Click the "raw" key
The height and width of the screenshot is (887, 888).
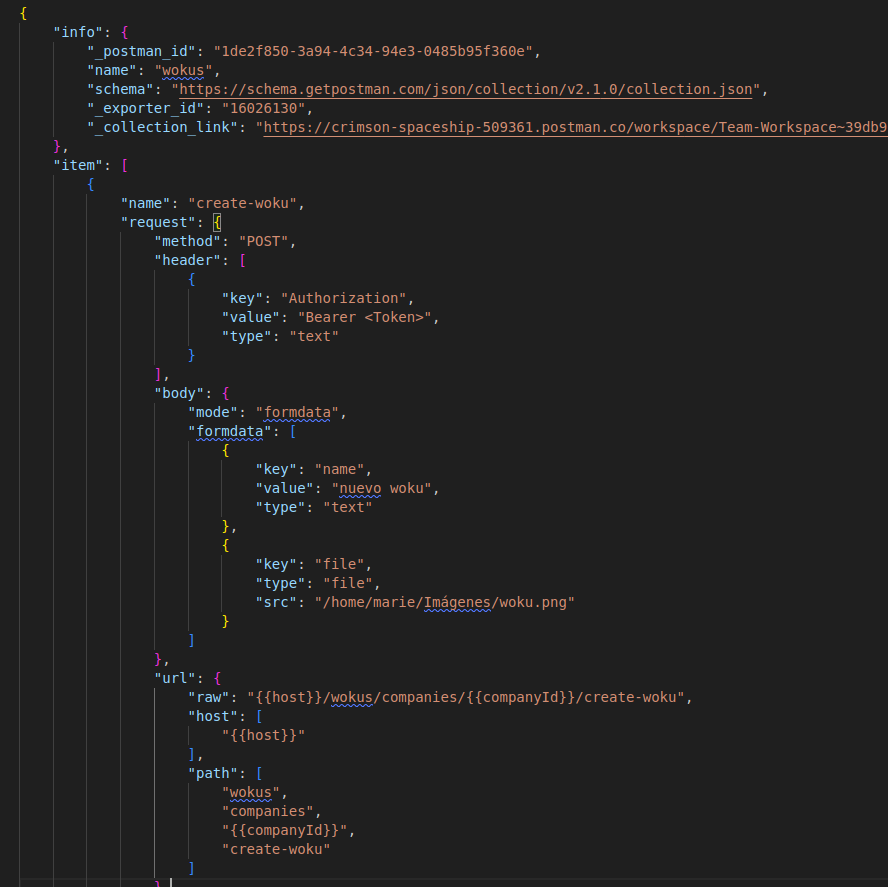[x=208, y=697]
